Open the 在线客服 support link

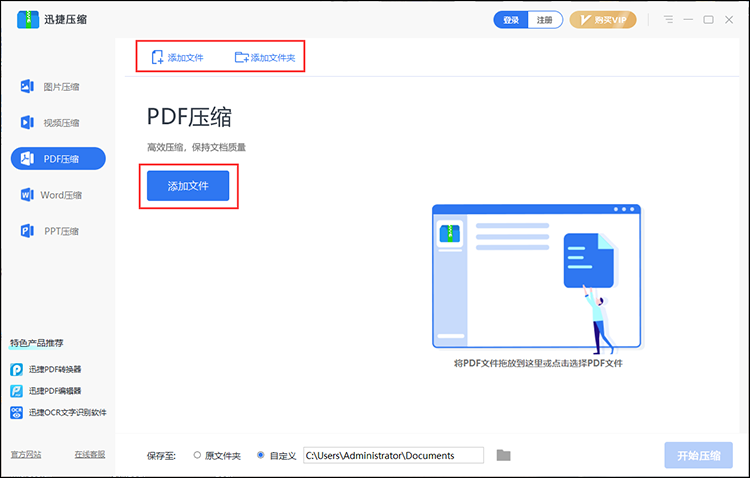tap(90, 455)
